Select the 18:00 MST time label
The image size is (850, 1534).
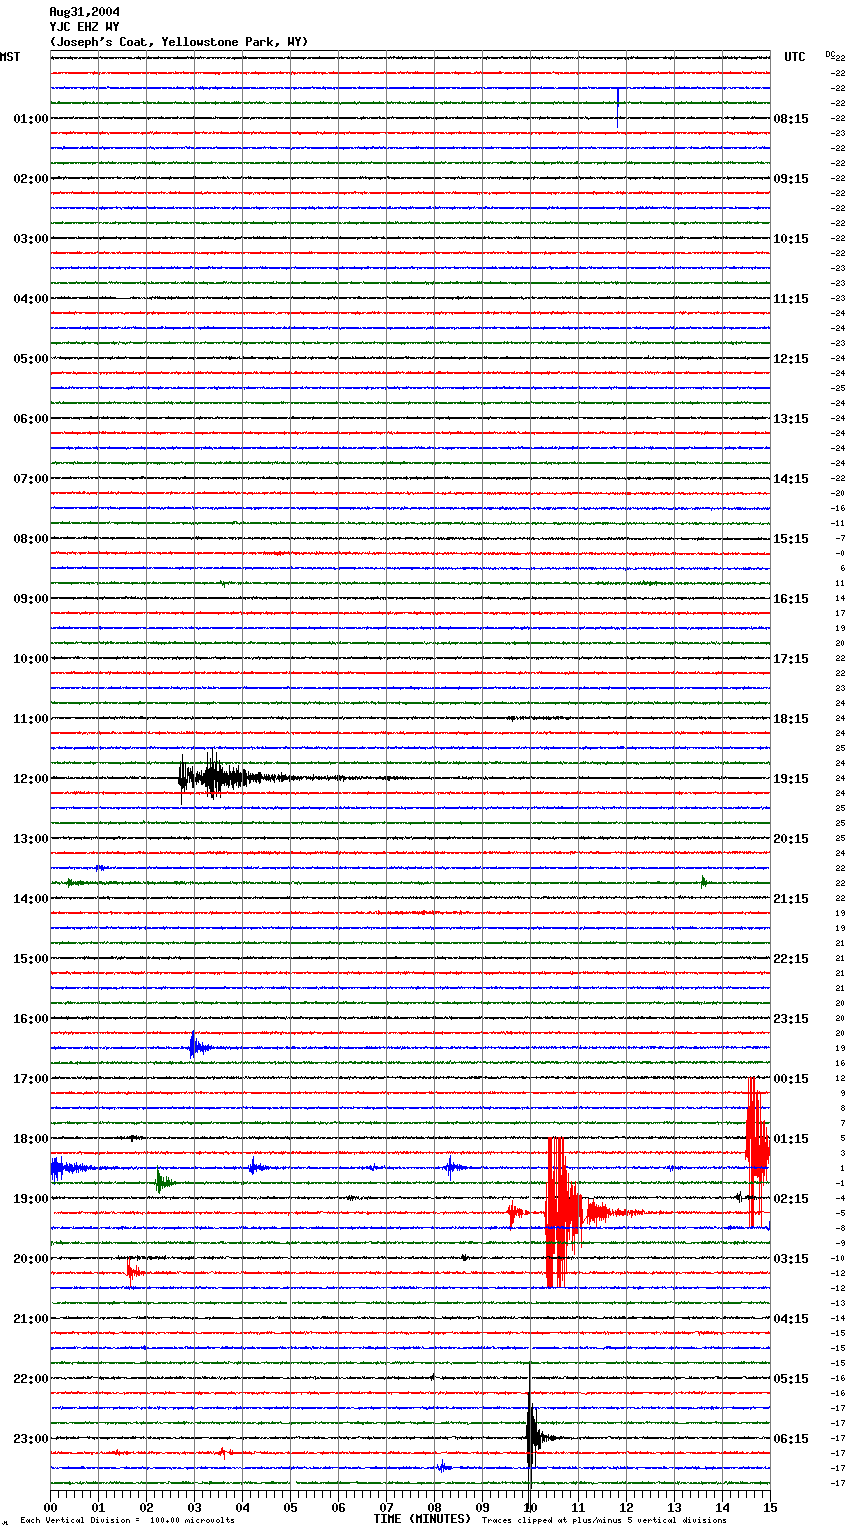click(x=31, y=1138)
